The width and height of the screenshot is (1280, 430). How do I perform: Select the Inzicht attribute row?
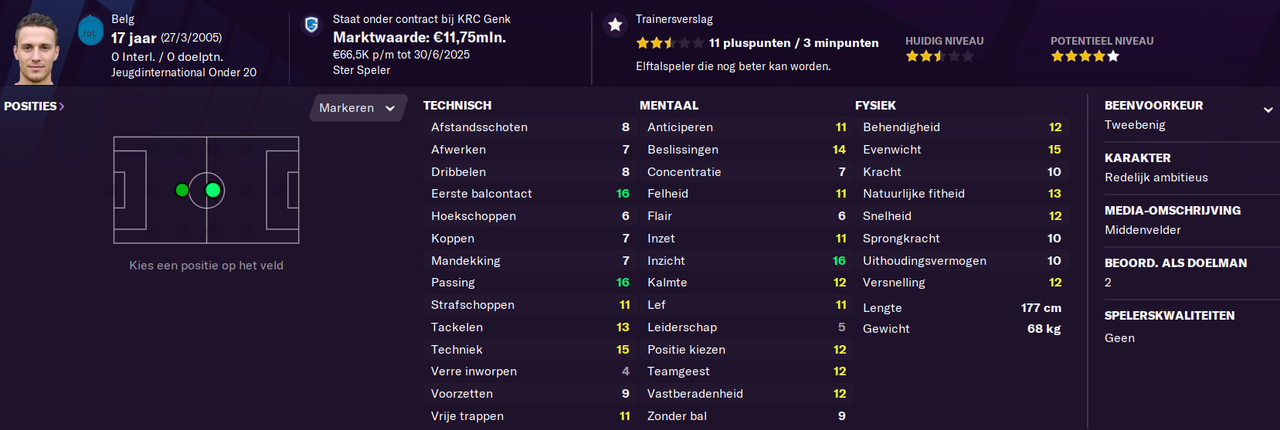745,261
